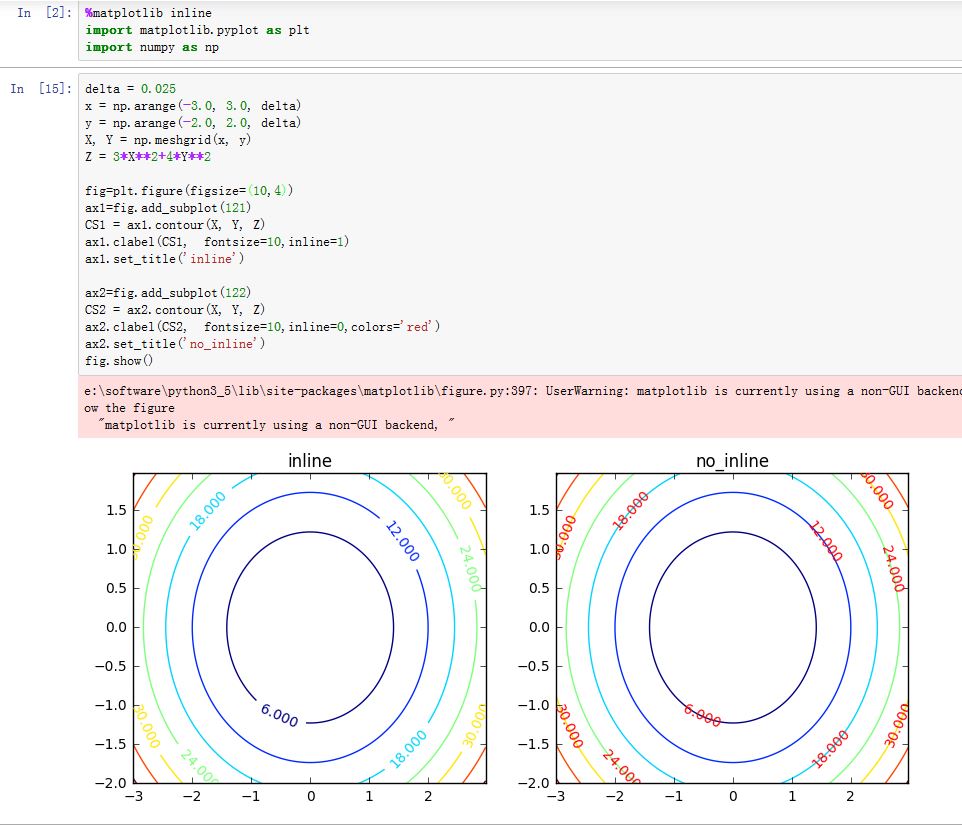The image size is (962, 825).
Task: Click the UserWarning line mentioning figure.py:397
Action: pos(523,391)
